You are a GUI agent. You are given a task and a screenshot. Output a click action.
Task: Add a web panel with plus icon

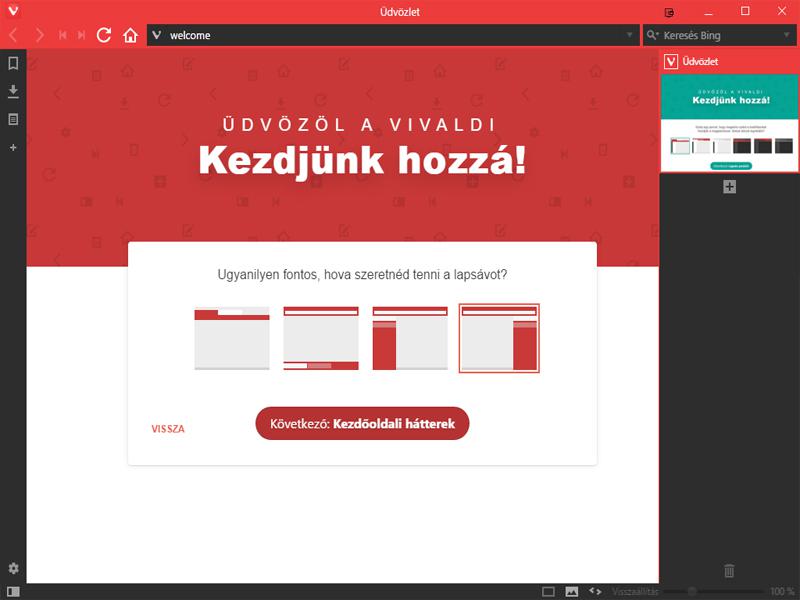click(13, 147)
